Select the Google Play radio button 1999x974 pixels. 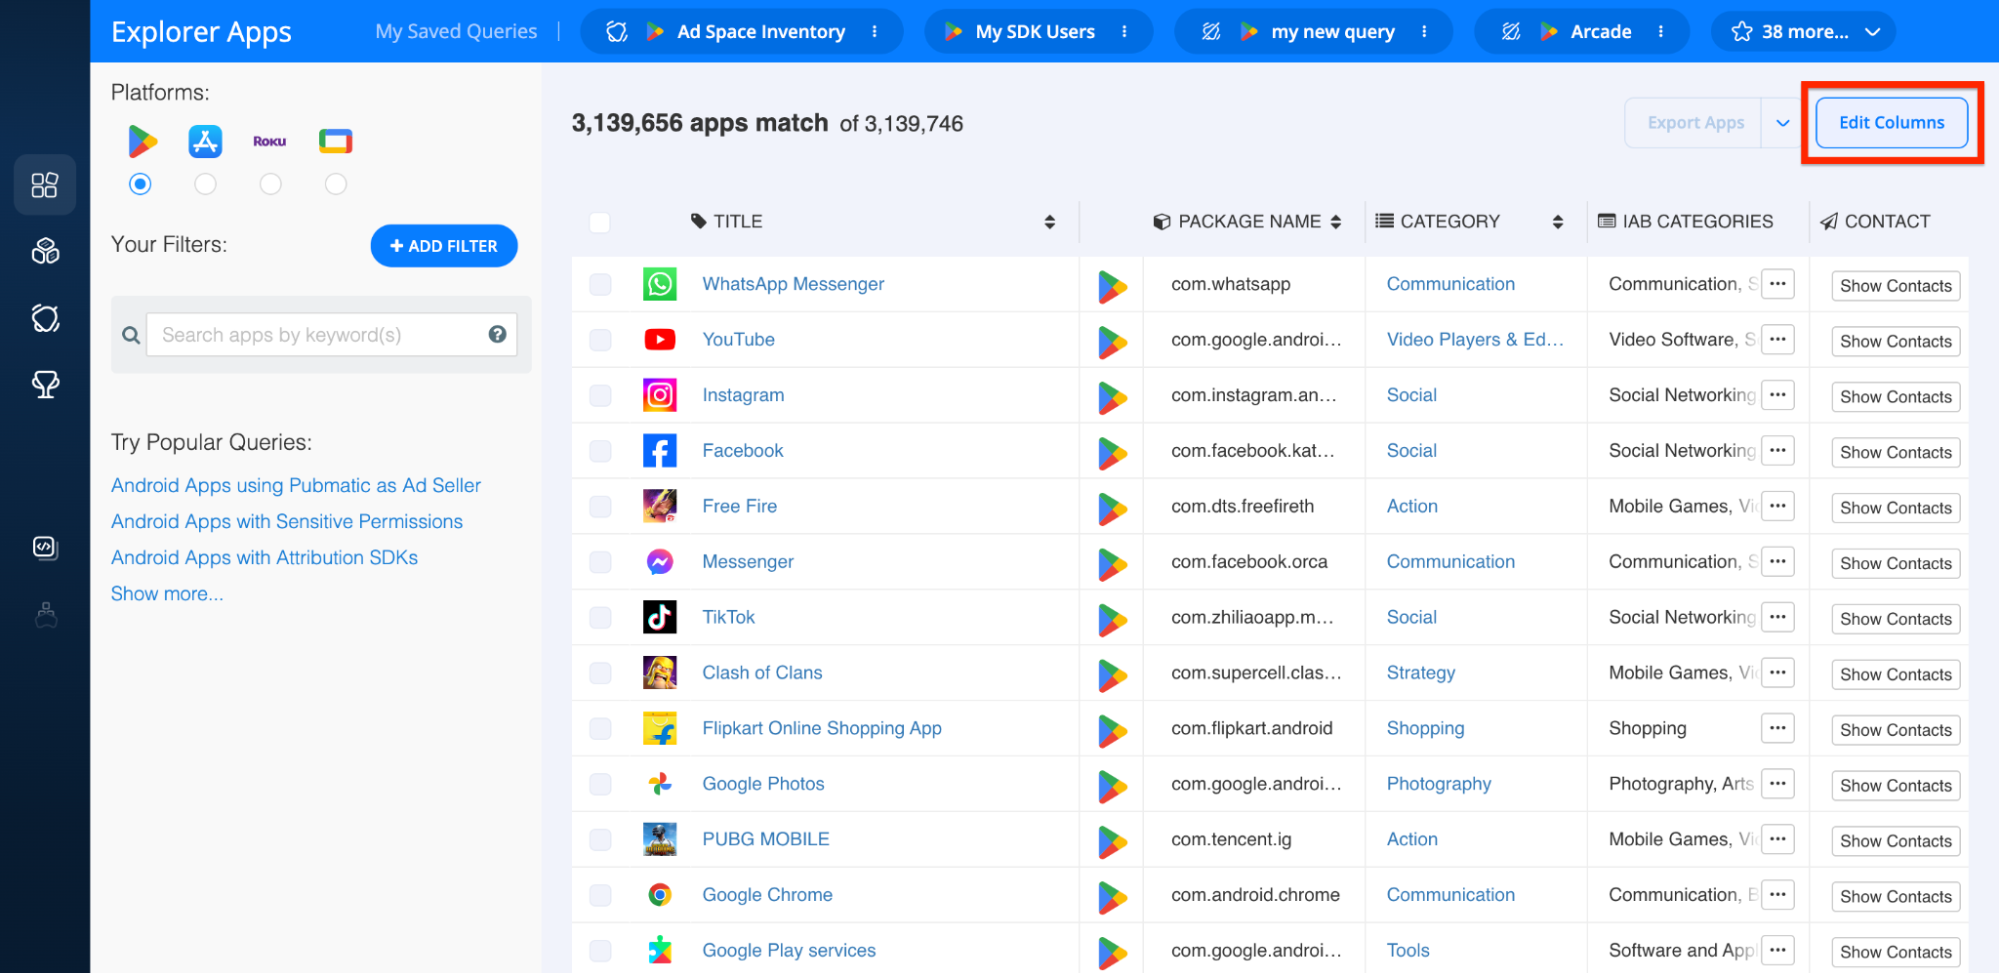point(141,184)
